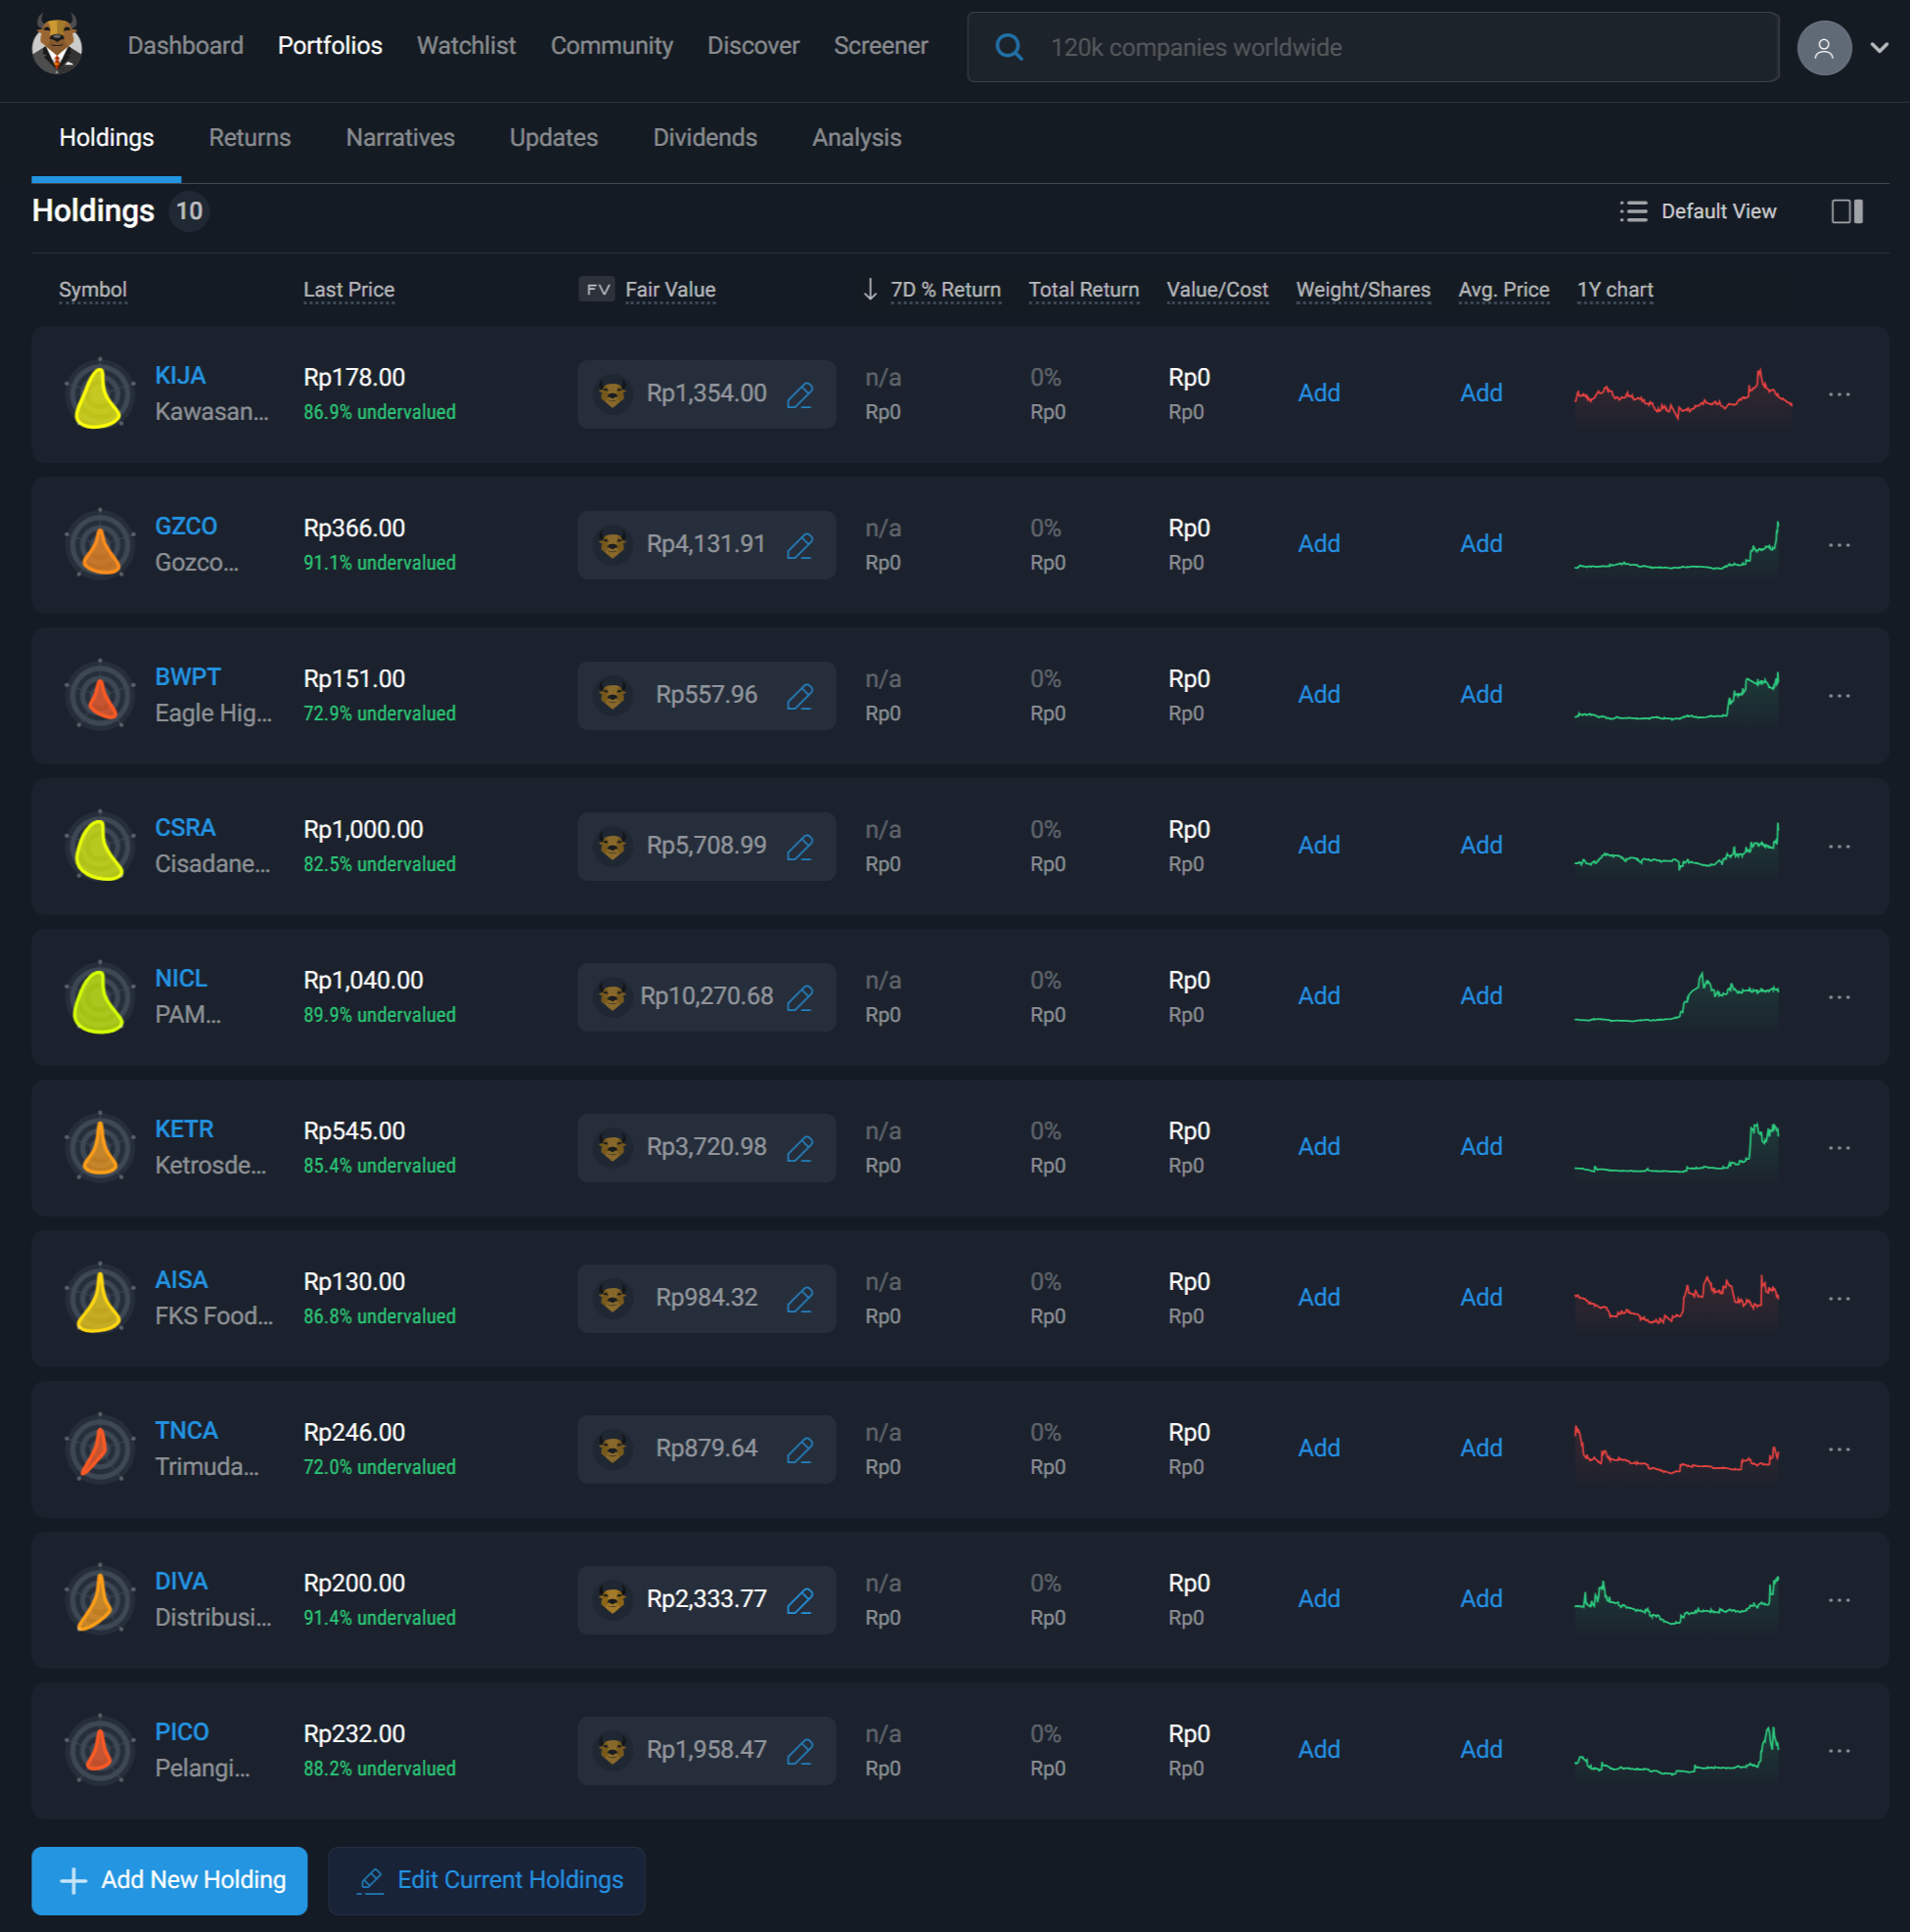Open Screener in top navigation
This screenshot has height=1932, width=1910.
pyautogui.click(x=880, y=46)
